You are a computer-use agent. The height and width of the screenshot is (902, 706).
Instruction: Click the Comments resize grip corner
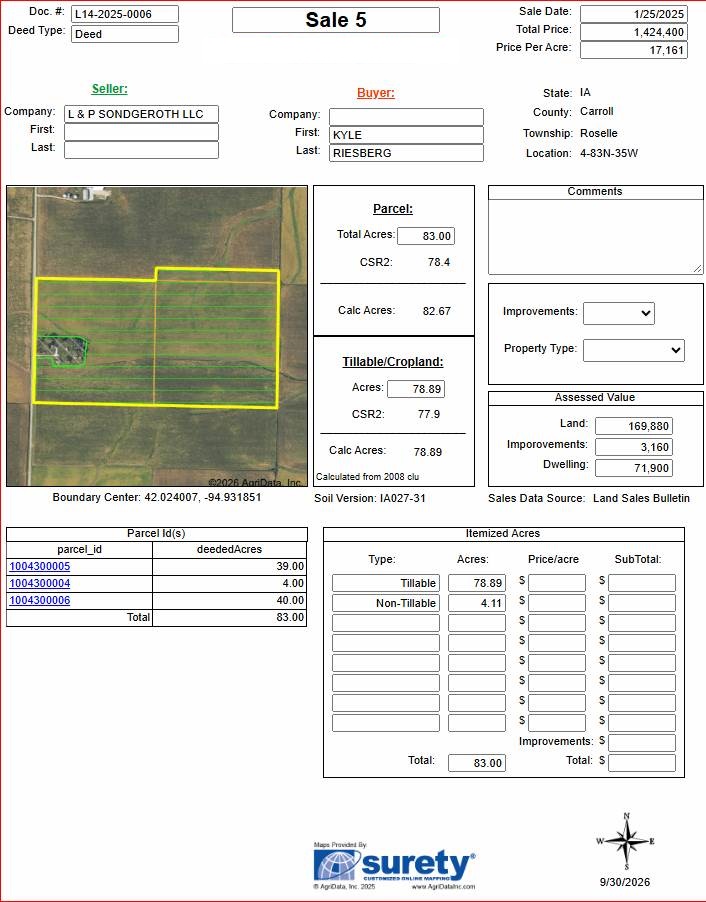(697, 269)
